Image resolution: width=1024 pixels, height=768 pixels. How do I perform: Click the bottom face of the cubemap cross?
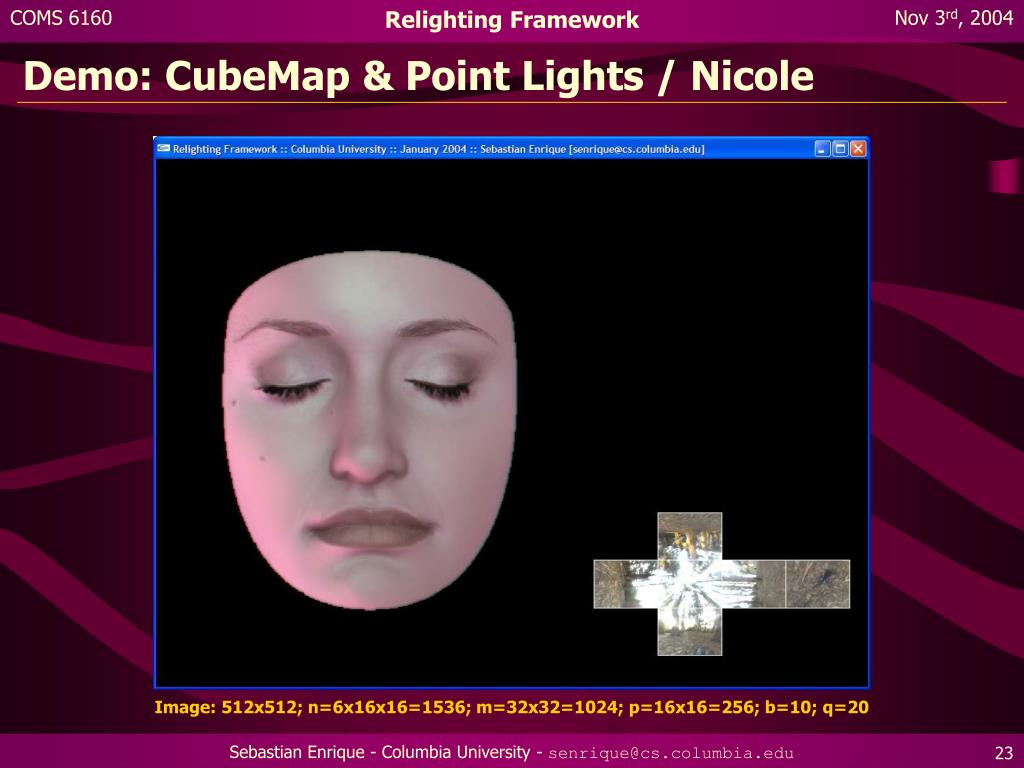690,632
